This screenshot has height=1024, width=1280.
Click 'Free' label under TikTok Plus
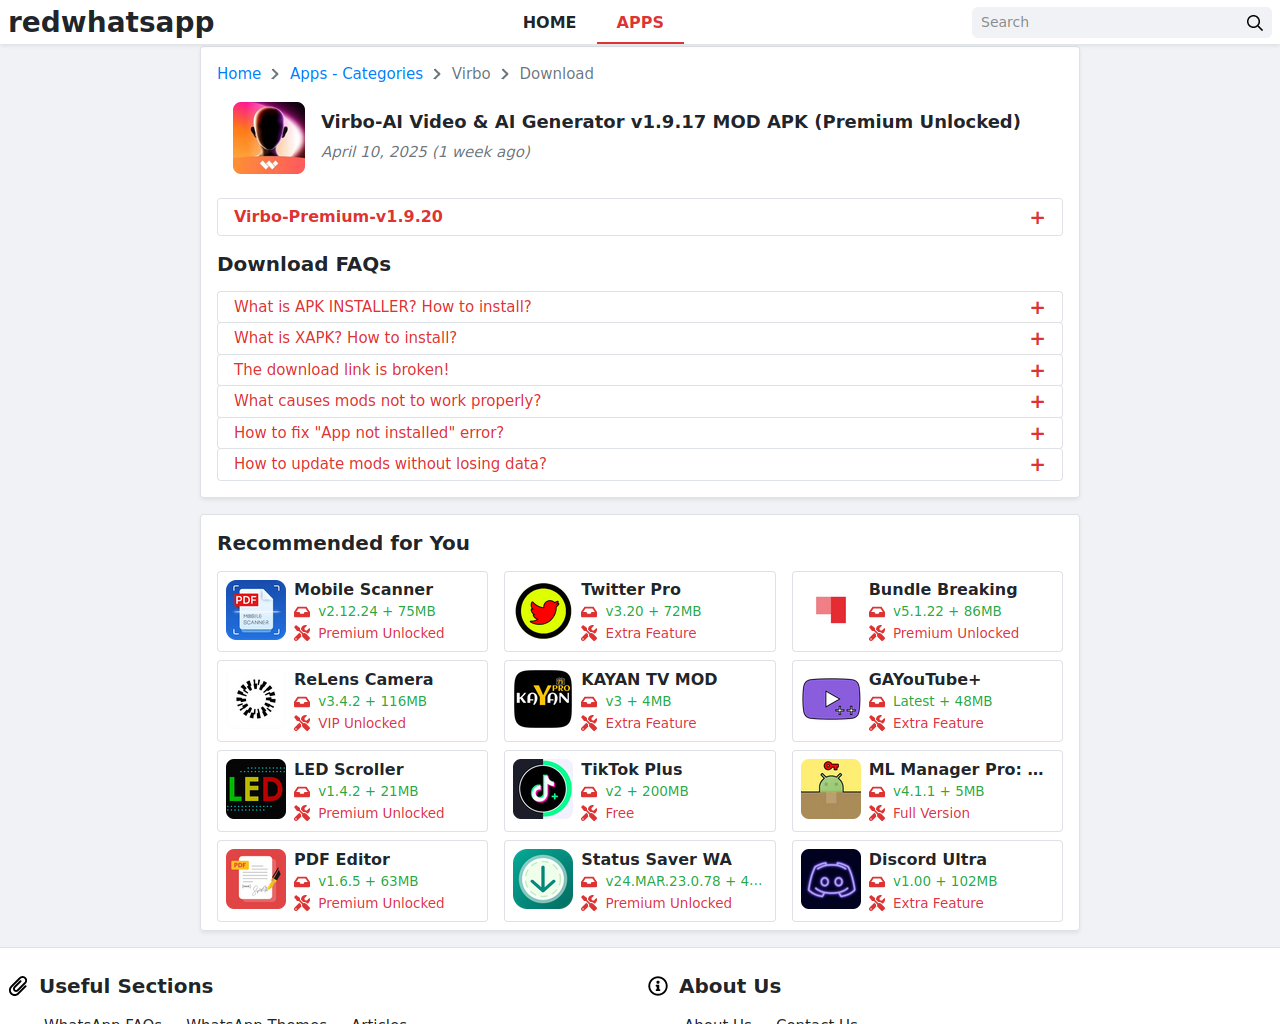tap(619, 813)
